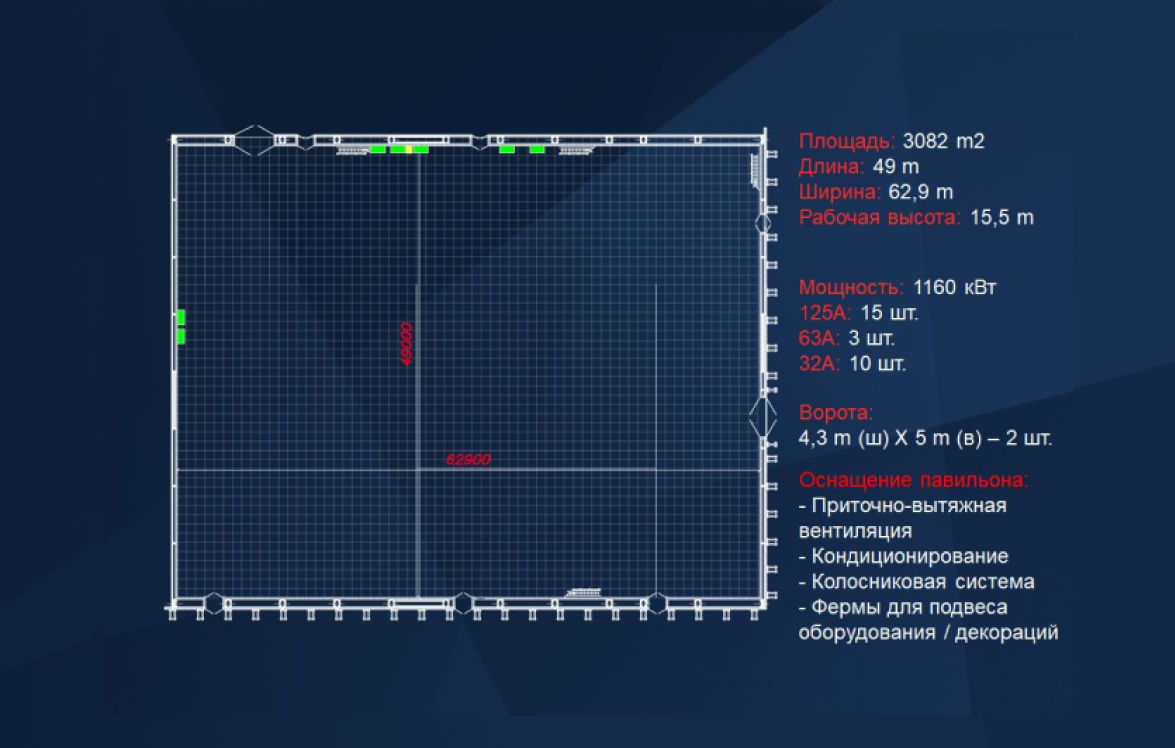Click the red "Площадь:" label
The height and width of the screenshot is (748, 1175).
pyautogui.click(x=847, y=141)
